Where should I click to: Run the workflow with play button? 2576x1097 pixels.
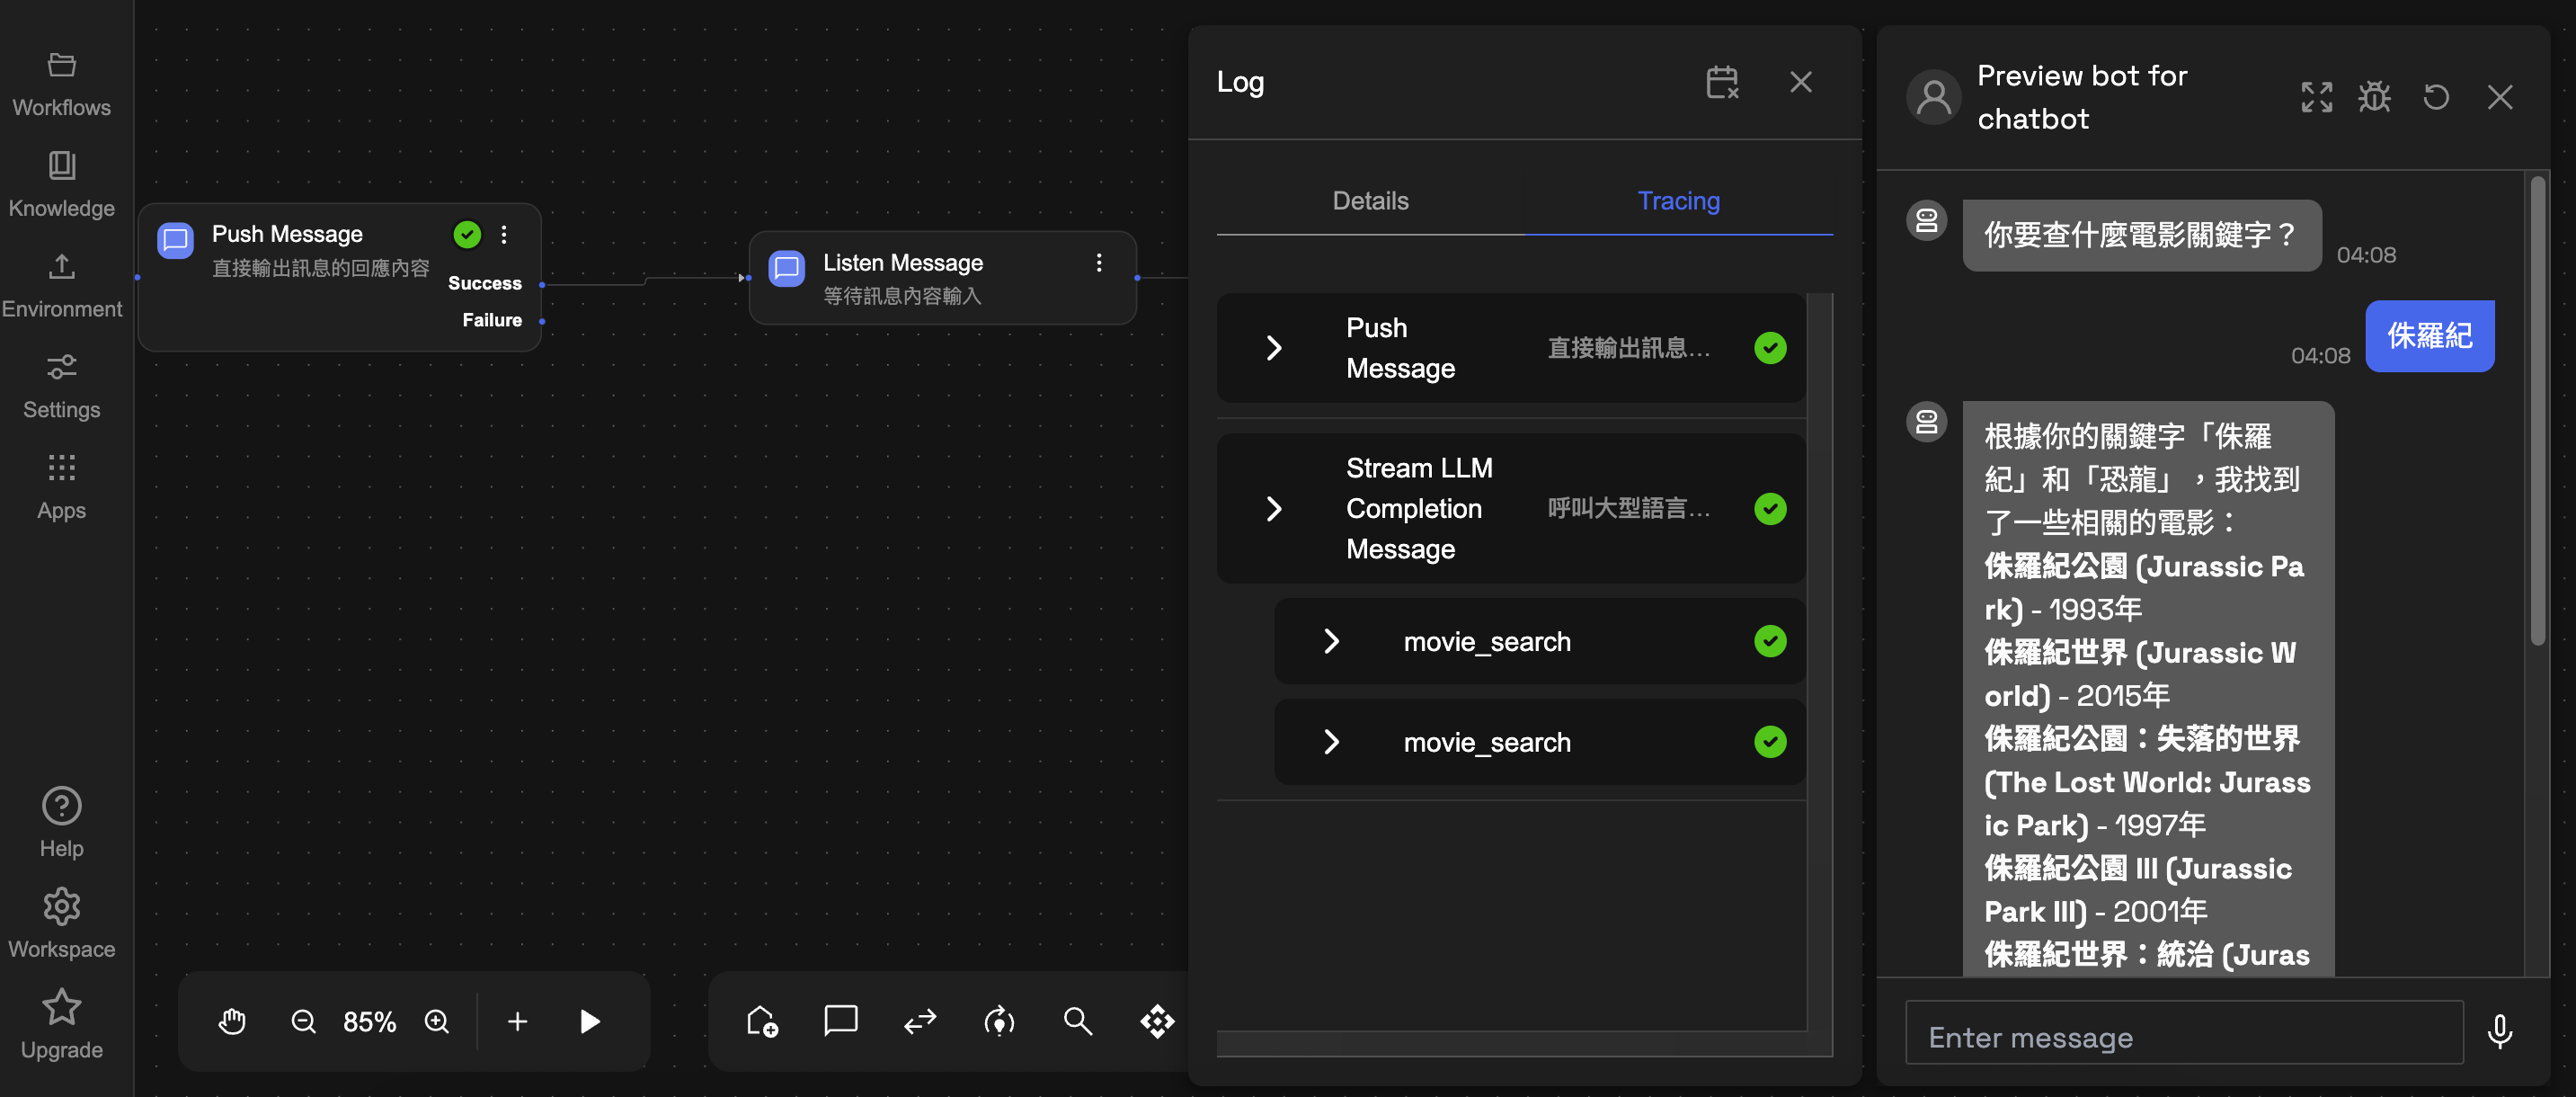[x=590, y=1021]
